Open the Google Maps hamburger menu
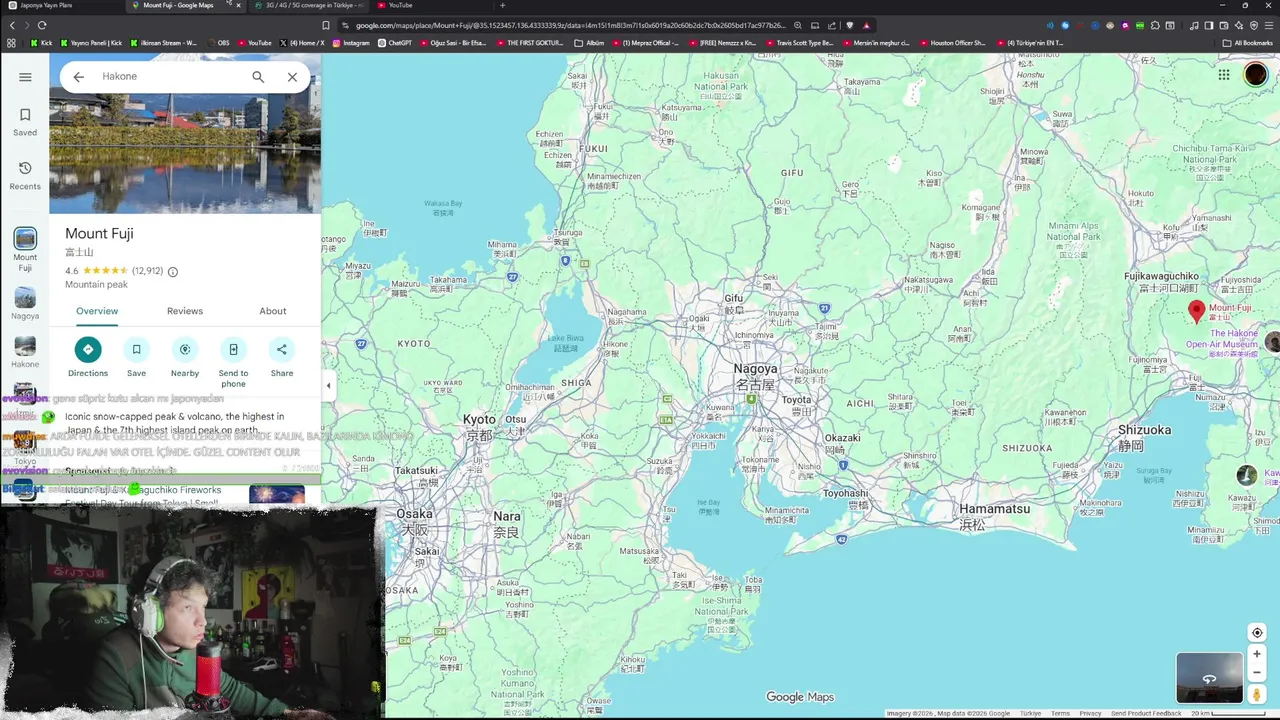1280x720 pixels. (x=25, y=77)
